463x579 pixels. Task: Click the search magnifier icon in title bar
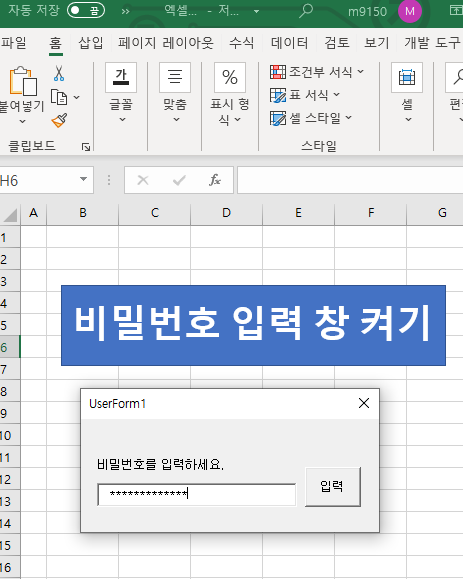[x=306, y=10]
